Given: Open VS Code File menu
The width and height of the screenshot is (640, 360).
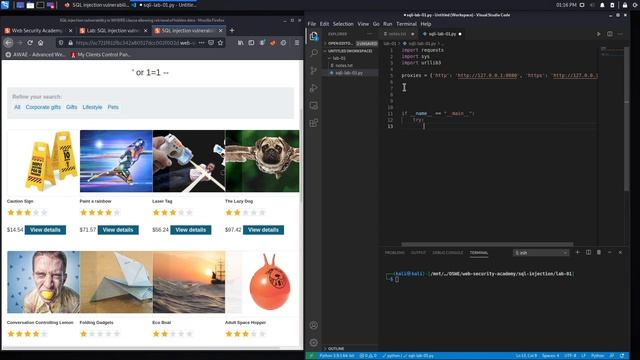Looking at the screenshot, I should pyautogui.click(x=312, y=24).
